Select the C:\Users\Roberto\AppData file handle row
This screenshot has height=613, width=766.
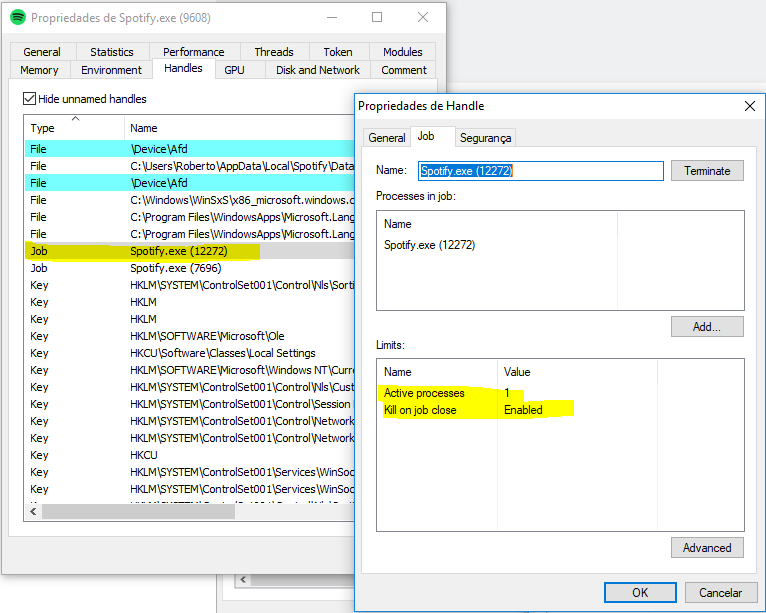coord(190,166)
